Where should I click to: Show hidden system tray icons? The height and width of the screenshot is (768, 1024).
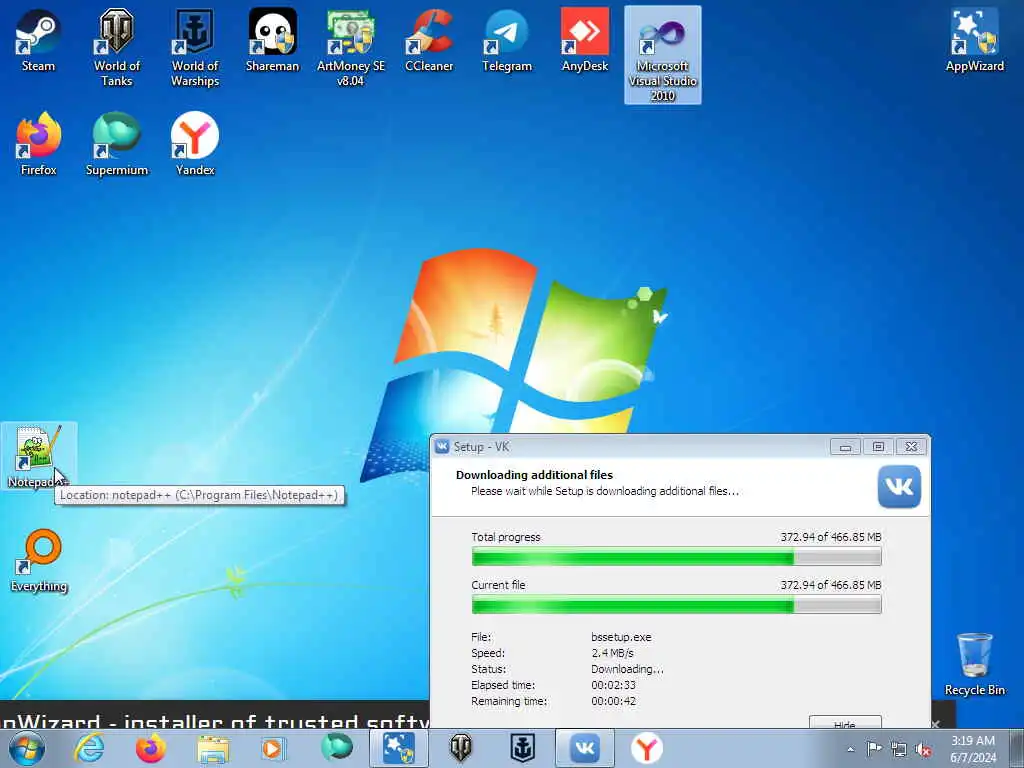(850, 750)
